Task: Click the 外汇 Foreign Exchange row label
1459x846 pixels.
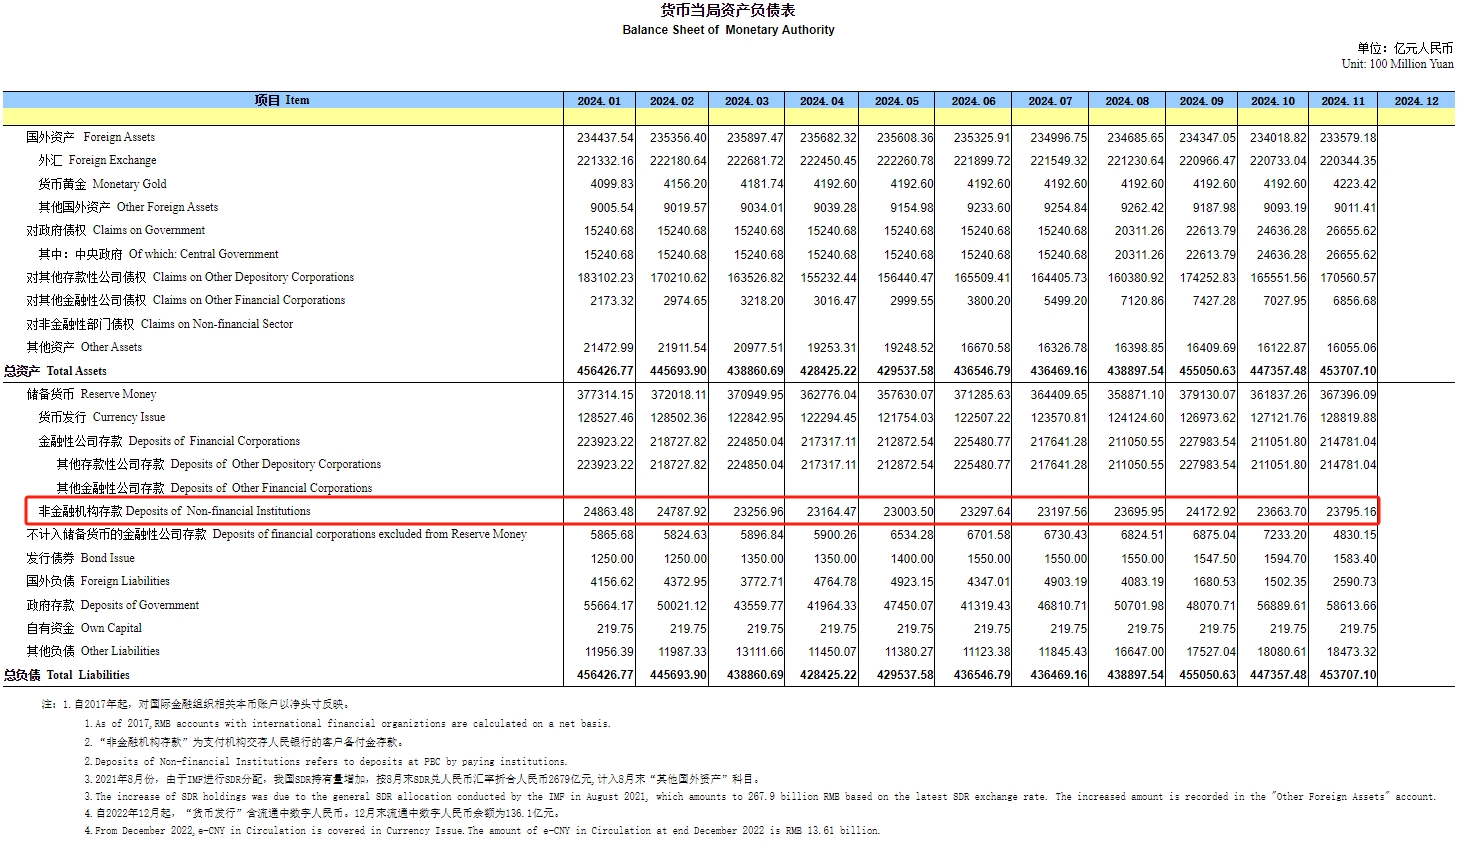Action: tap(97, 160)
